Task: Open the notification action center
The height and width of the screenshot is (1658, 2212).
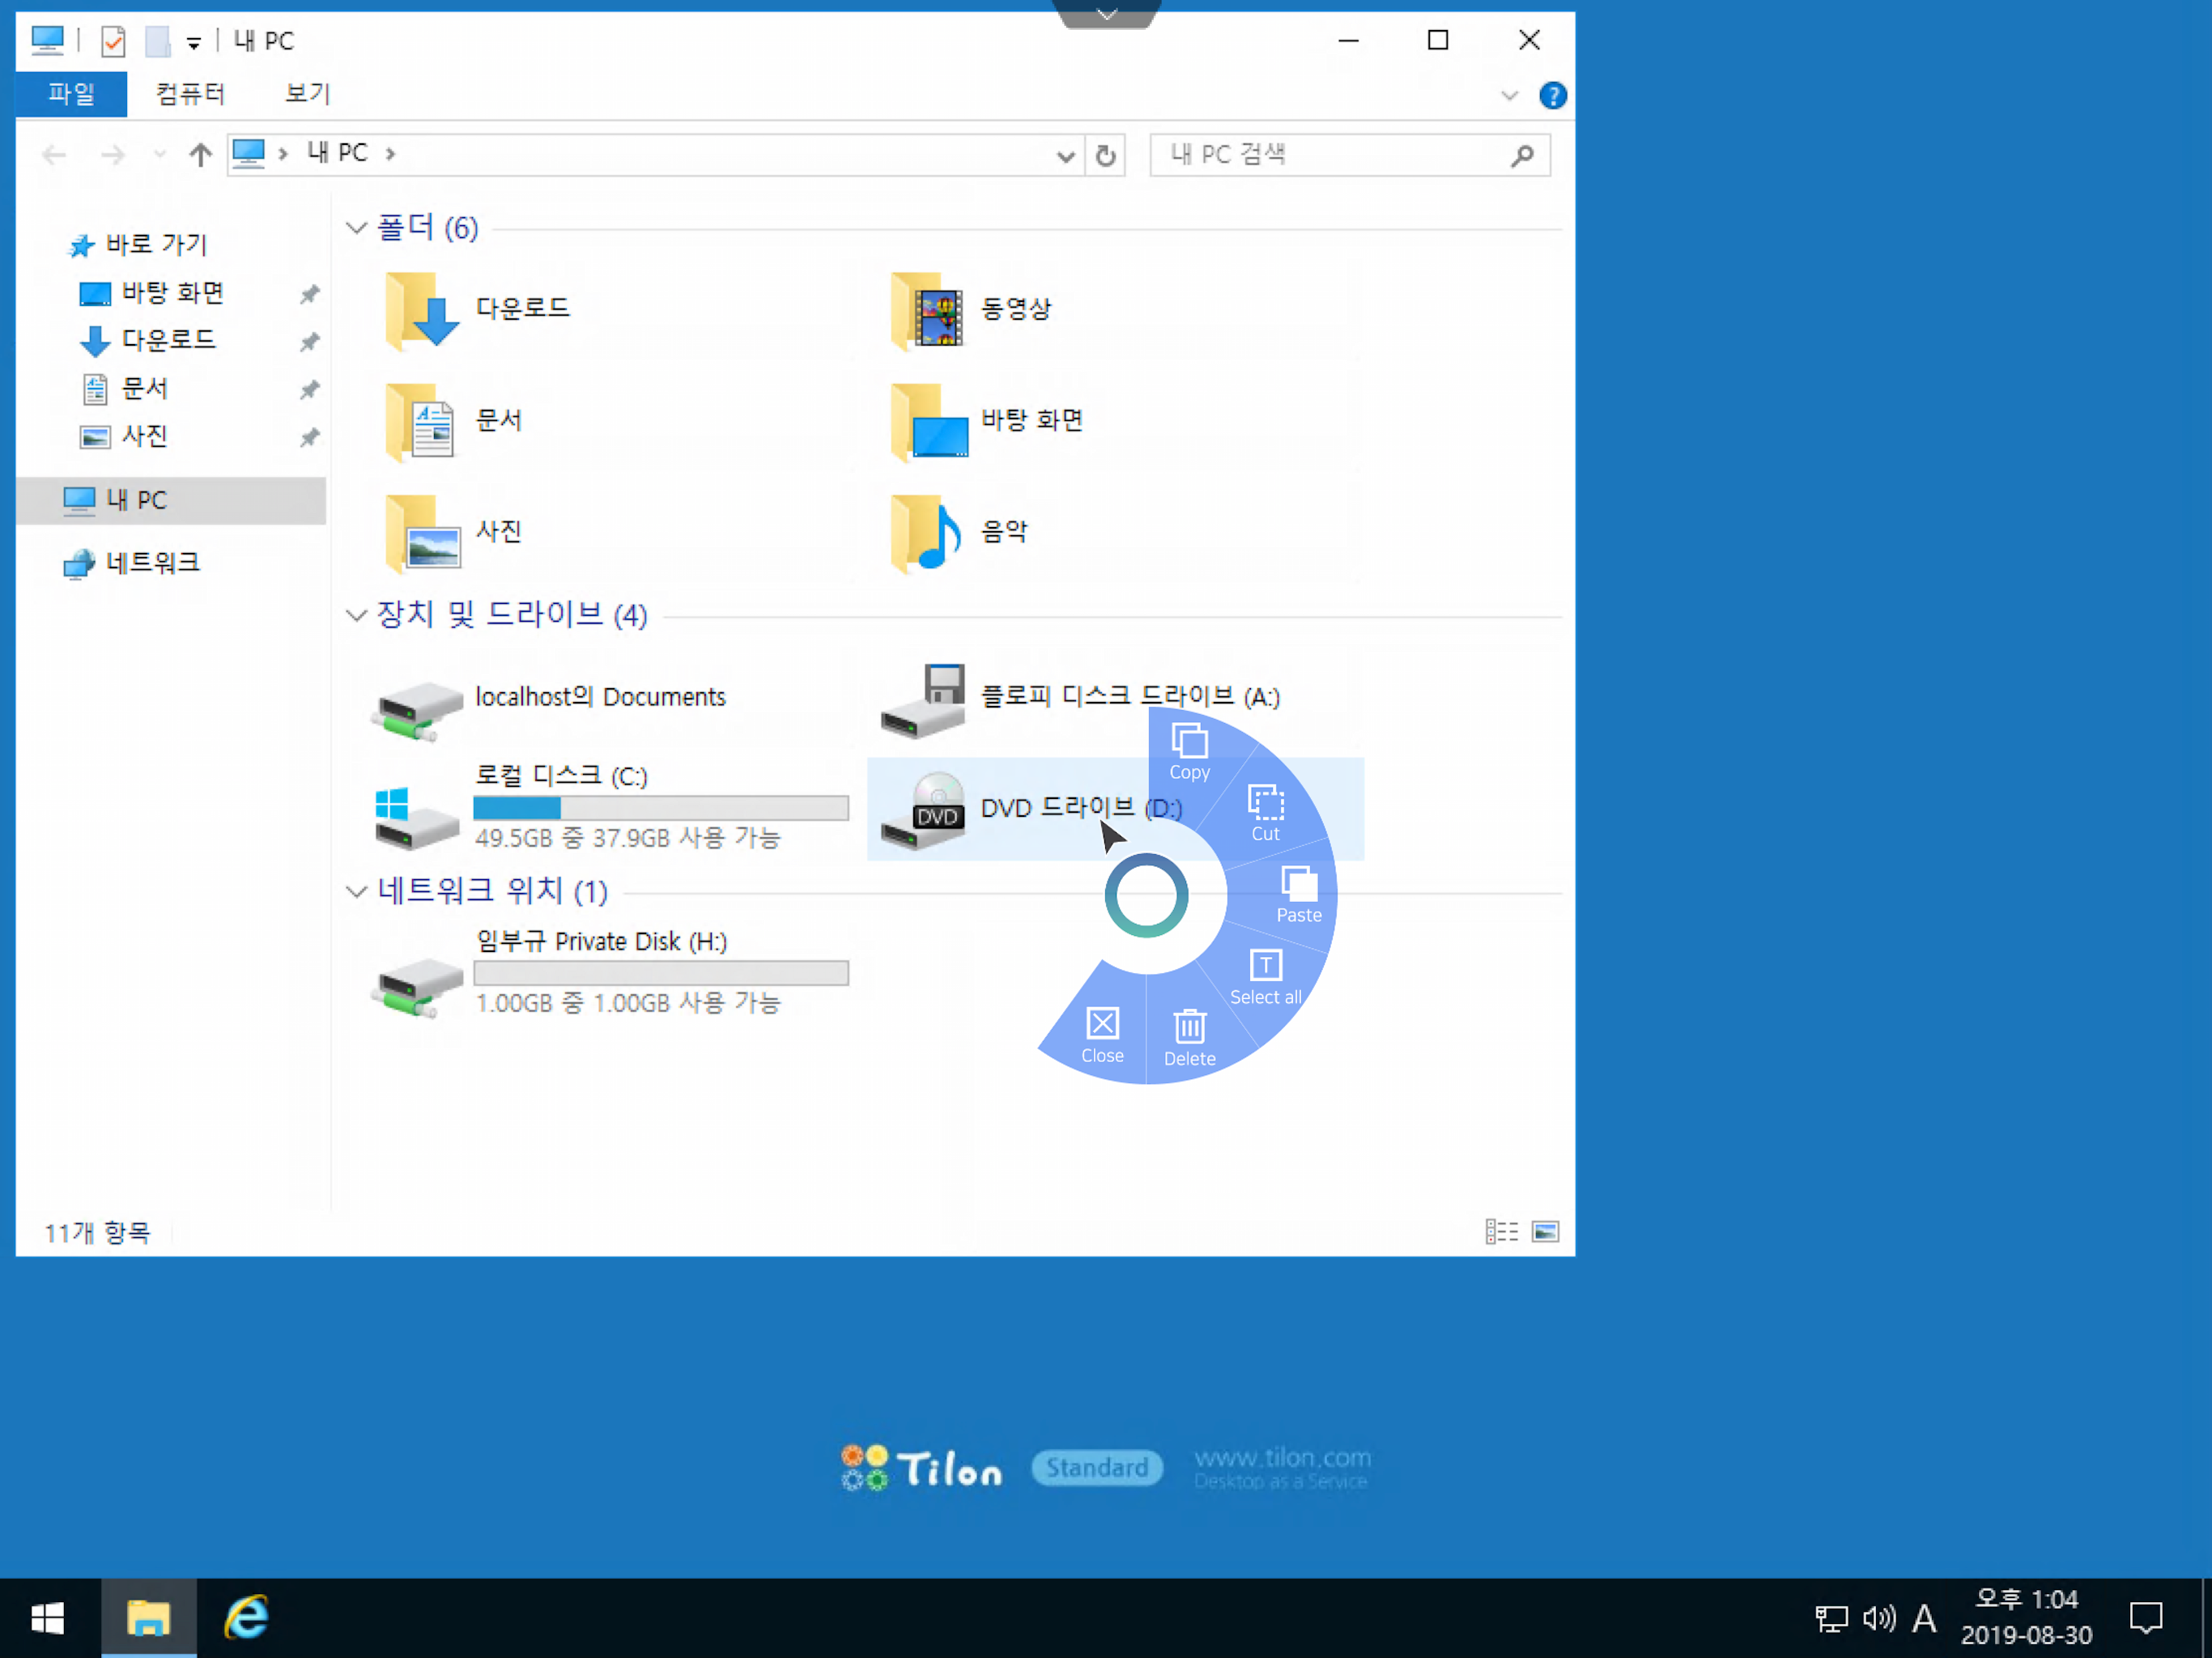Action: pyautogui.click(x=2145, y=1618)
